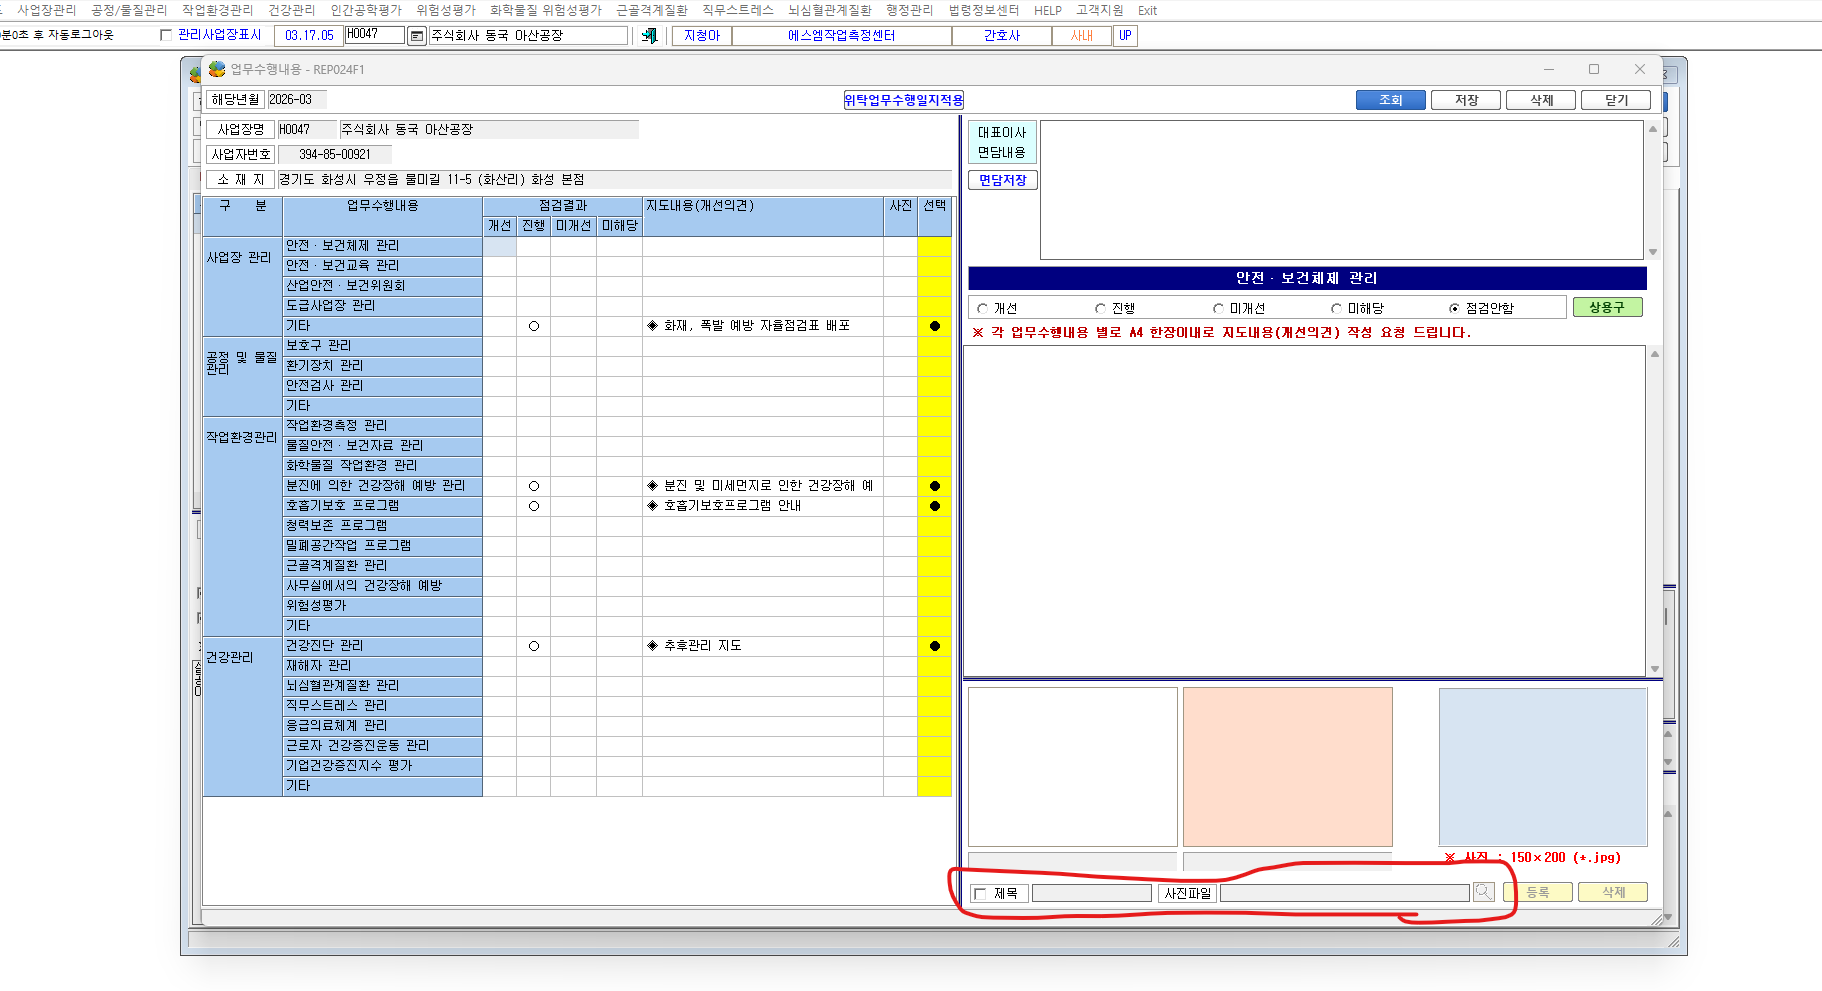Click scroll down arrow of 지도내용 text area
The height and width of the screenshot is (991, 1822).
(1655, 669)
